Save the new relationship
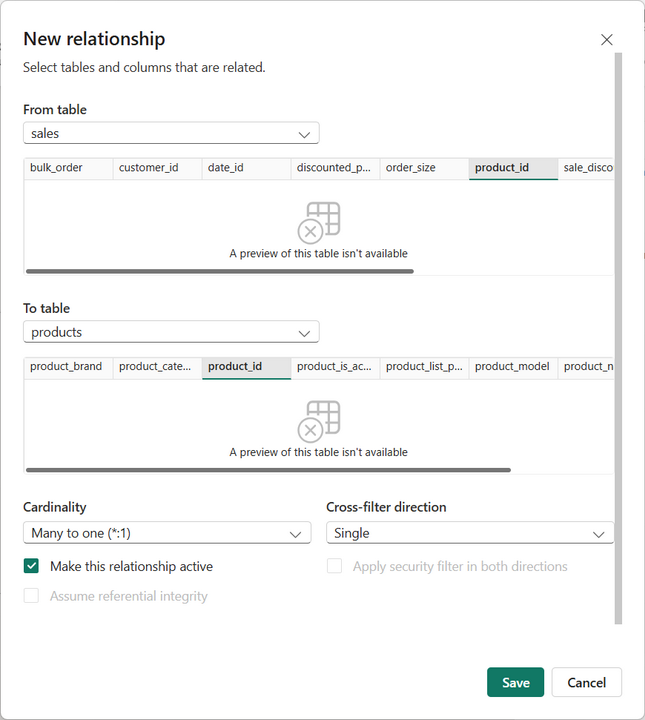 click(x=516, y=682)
